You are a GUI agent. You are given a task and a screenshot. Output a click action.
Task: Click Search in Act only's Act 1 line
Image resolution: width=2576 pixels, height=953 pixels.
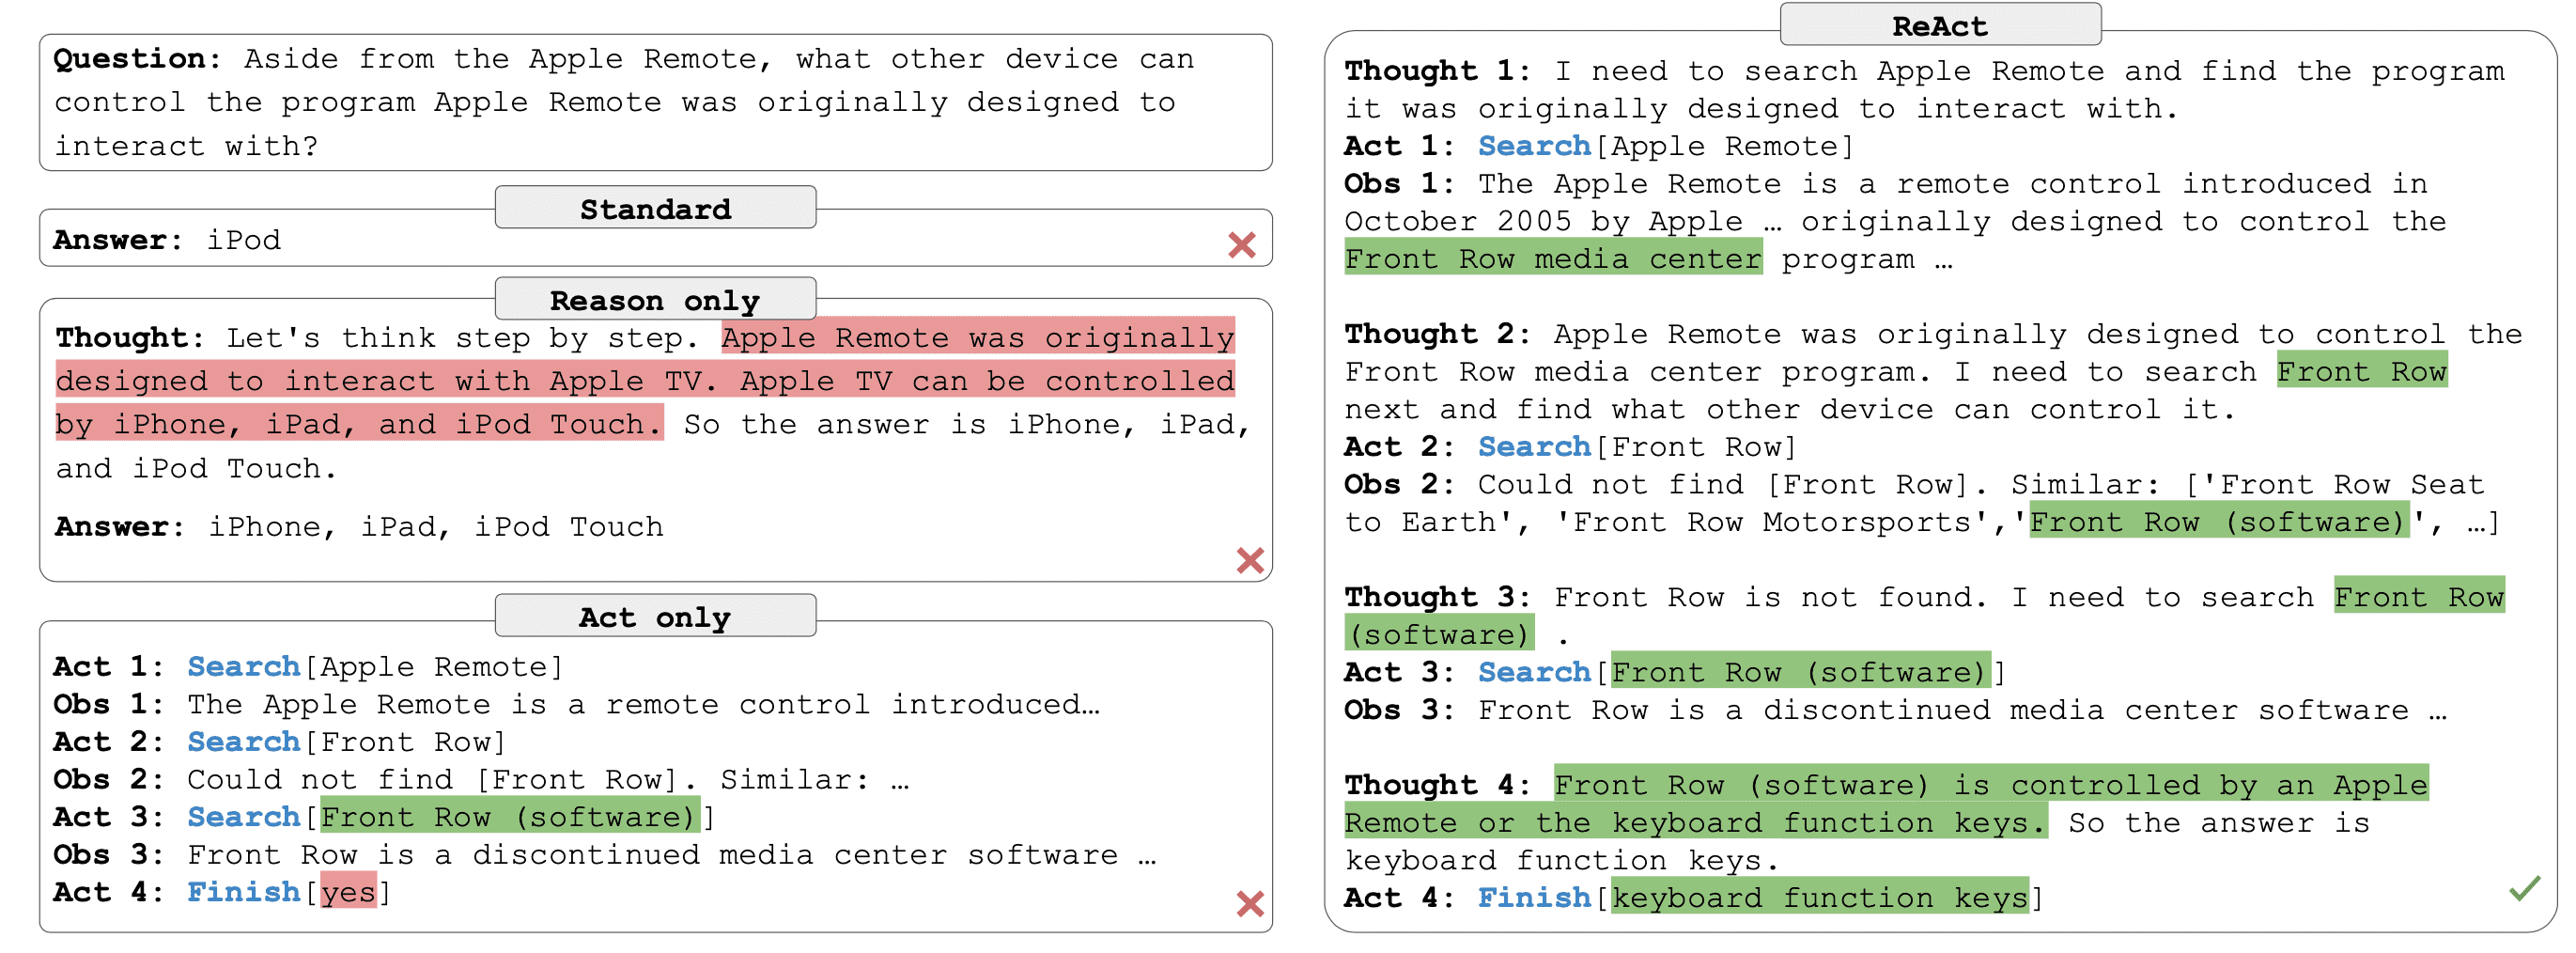point(243,666)
